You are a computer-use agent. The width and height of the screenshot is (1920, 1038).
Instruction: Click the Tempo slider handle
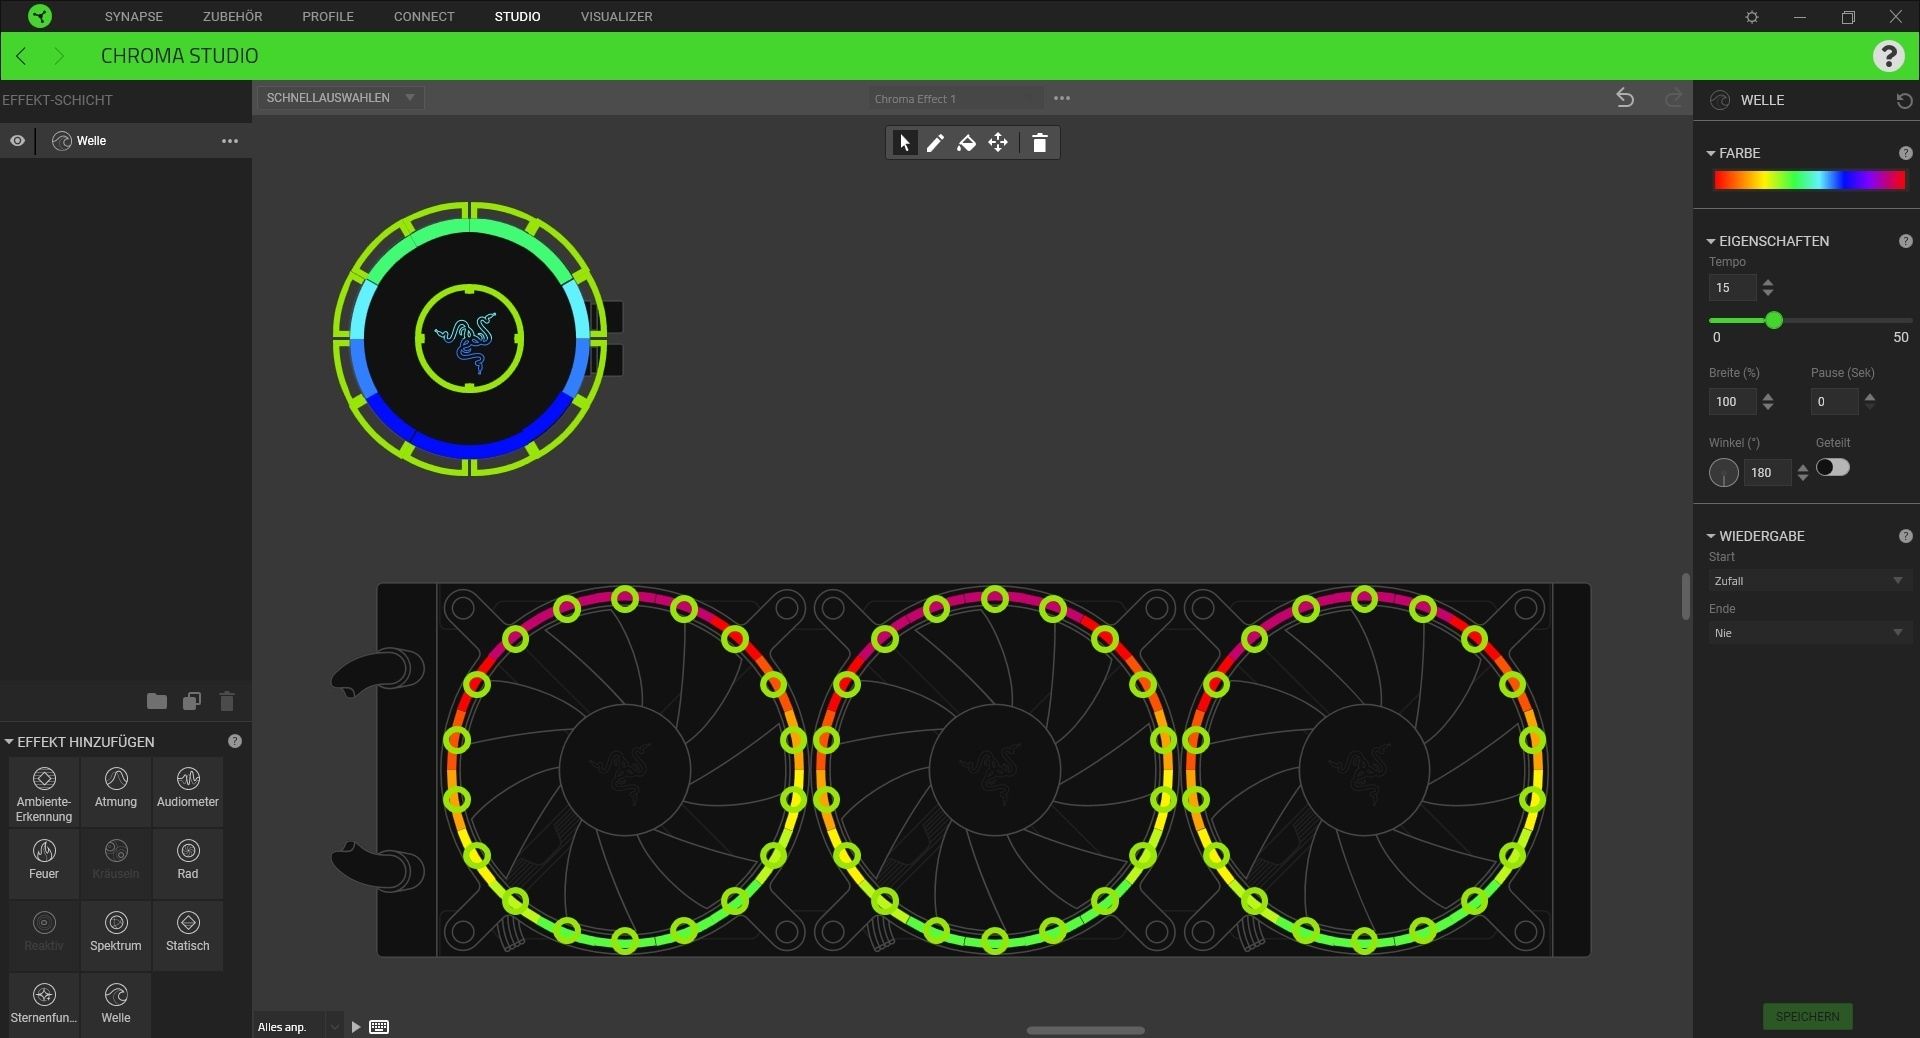(1774, 320)
